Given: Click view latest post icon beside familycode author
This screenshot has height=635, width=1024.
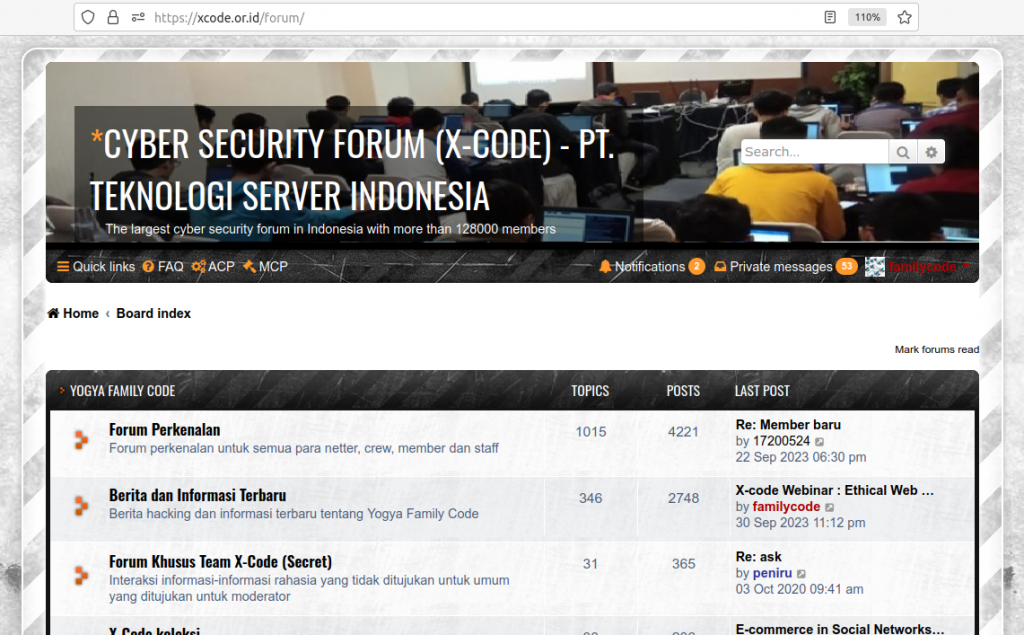Looking at the screenshot, I should (x=829, y=508).
